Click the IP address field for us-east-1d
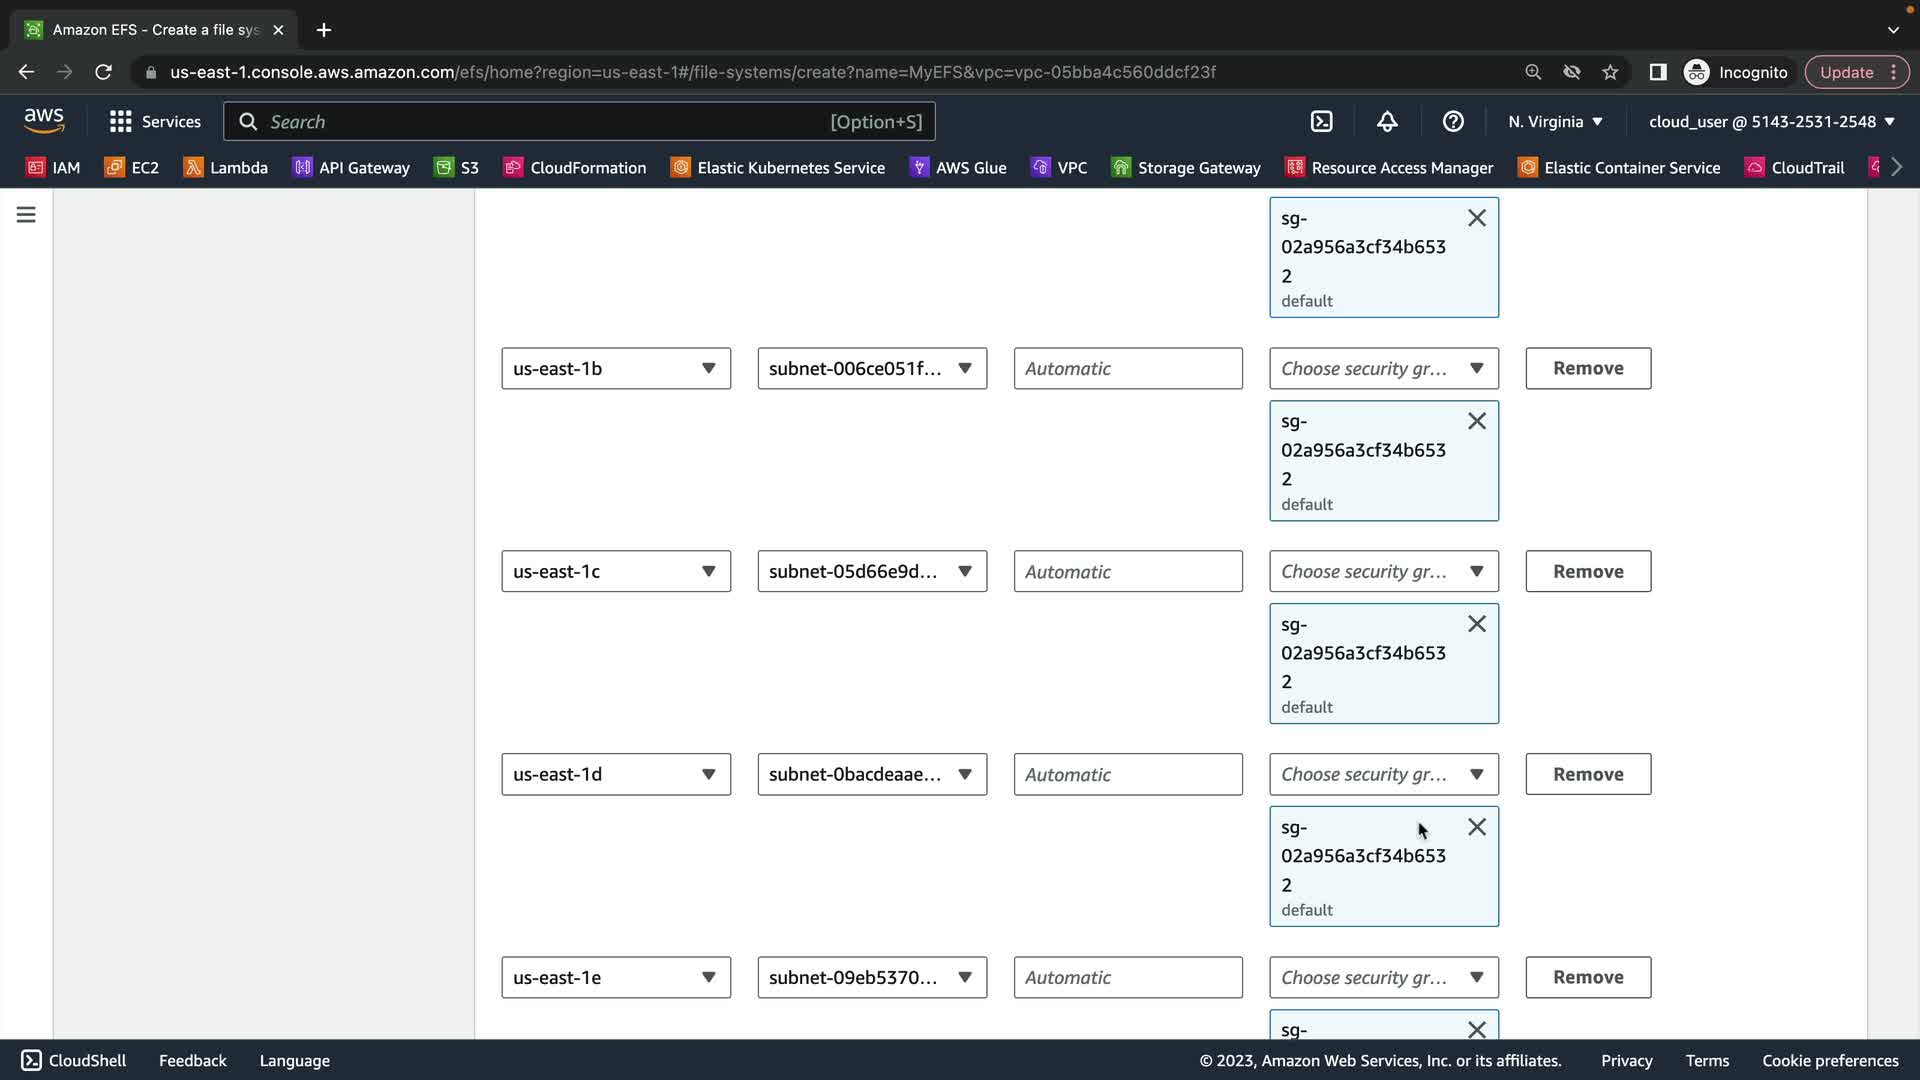Image resolution: width=1920 pixels, height=1080 pixels. [x=1127, y=775]
